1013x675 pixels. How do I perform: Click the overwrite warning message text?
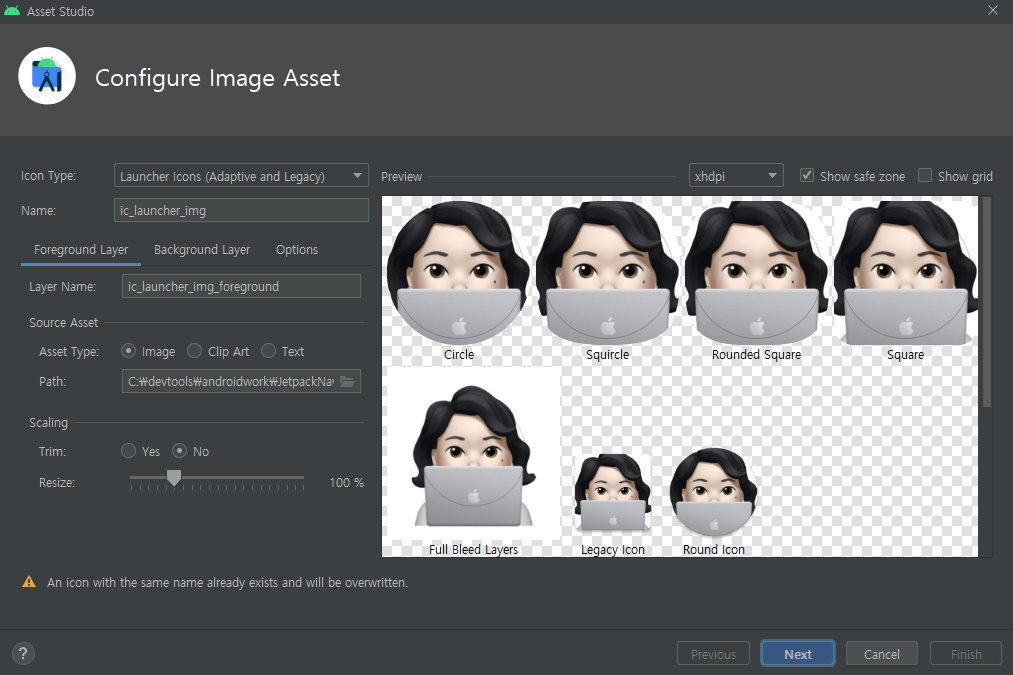(227, 582)
